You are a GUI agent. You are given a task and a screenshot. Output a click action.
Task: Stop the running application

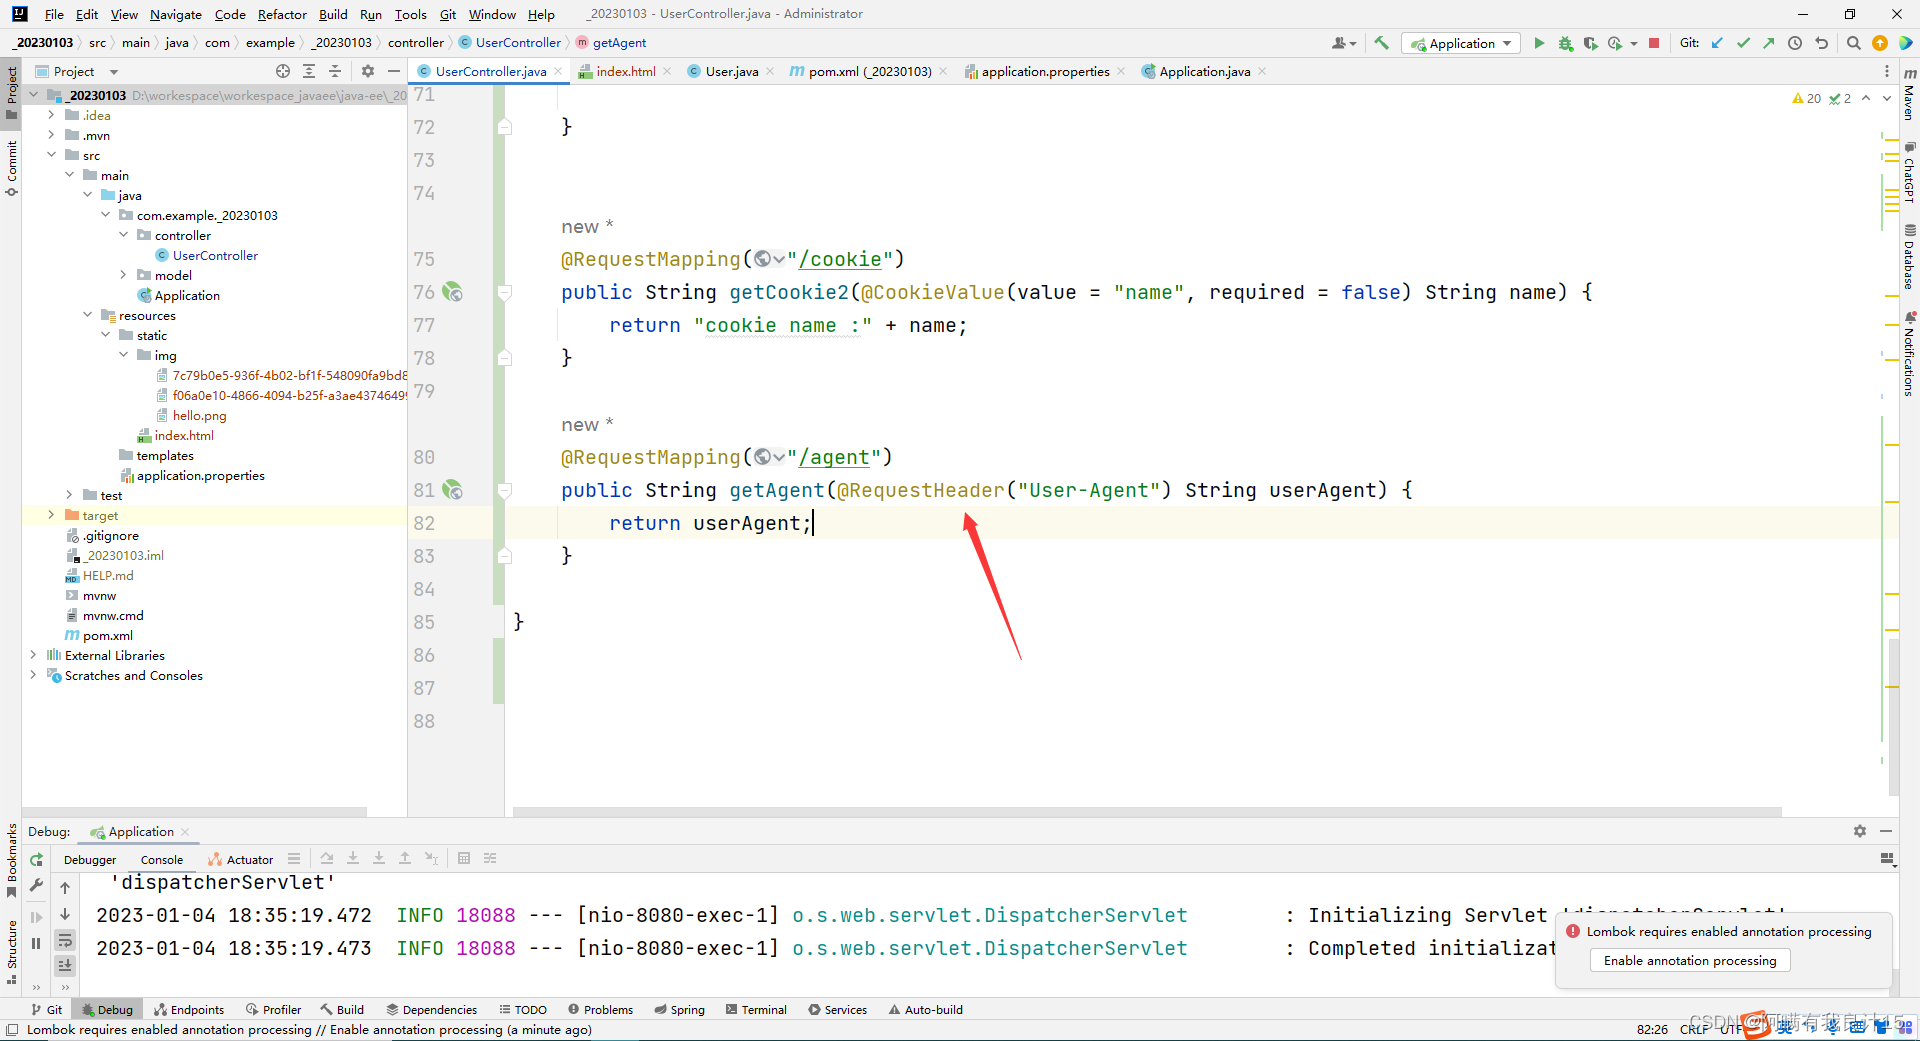coord(1654,43)
